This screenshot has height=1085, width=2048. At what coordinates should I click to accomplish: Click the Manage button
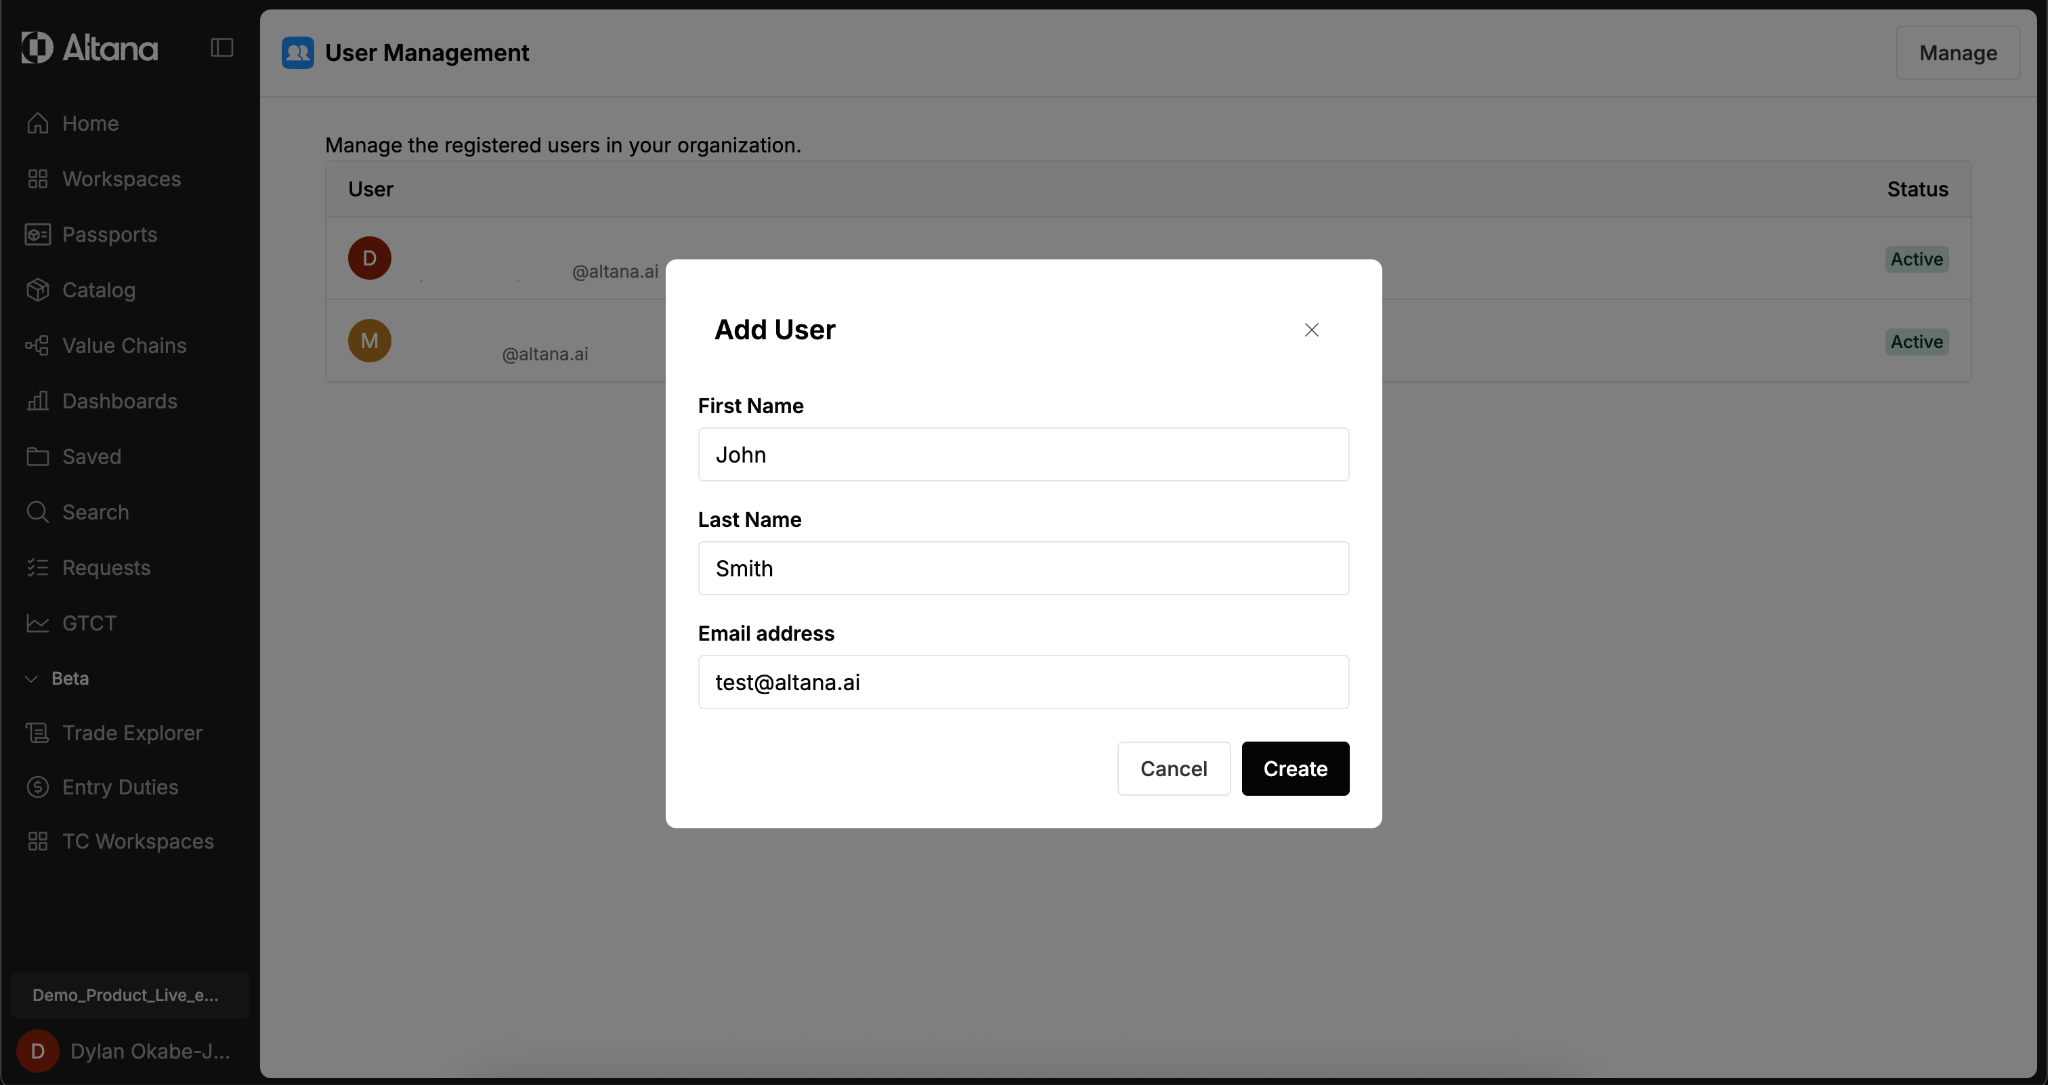tap(1958, 53)
